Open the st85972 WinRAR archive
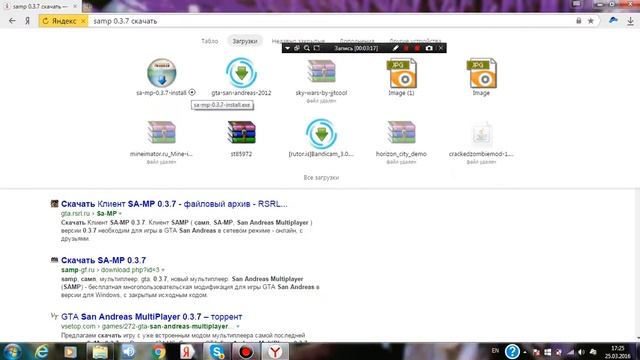Screen dimensions: 640x360 pyautogui.click(x=241, y=133)
